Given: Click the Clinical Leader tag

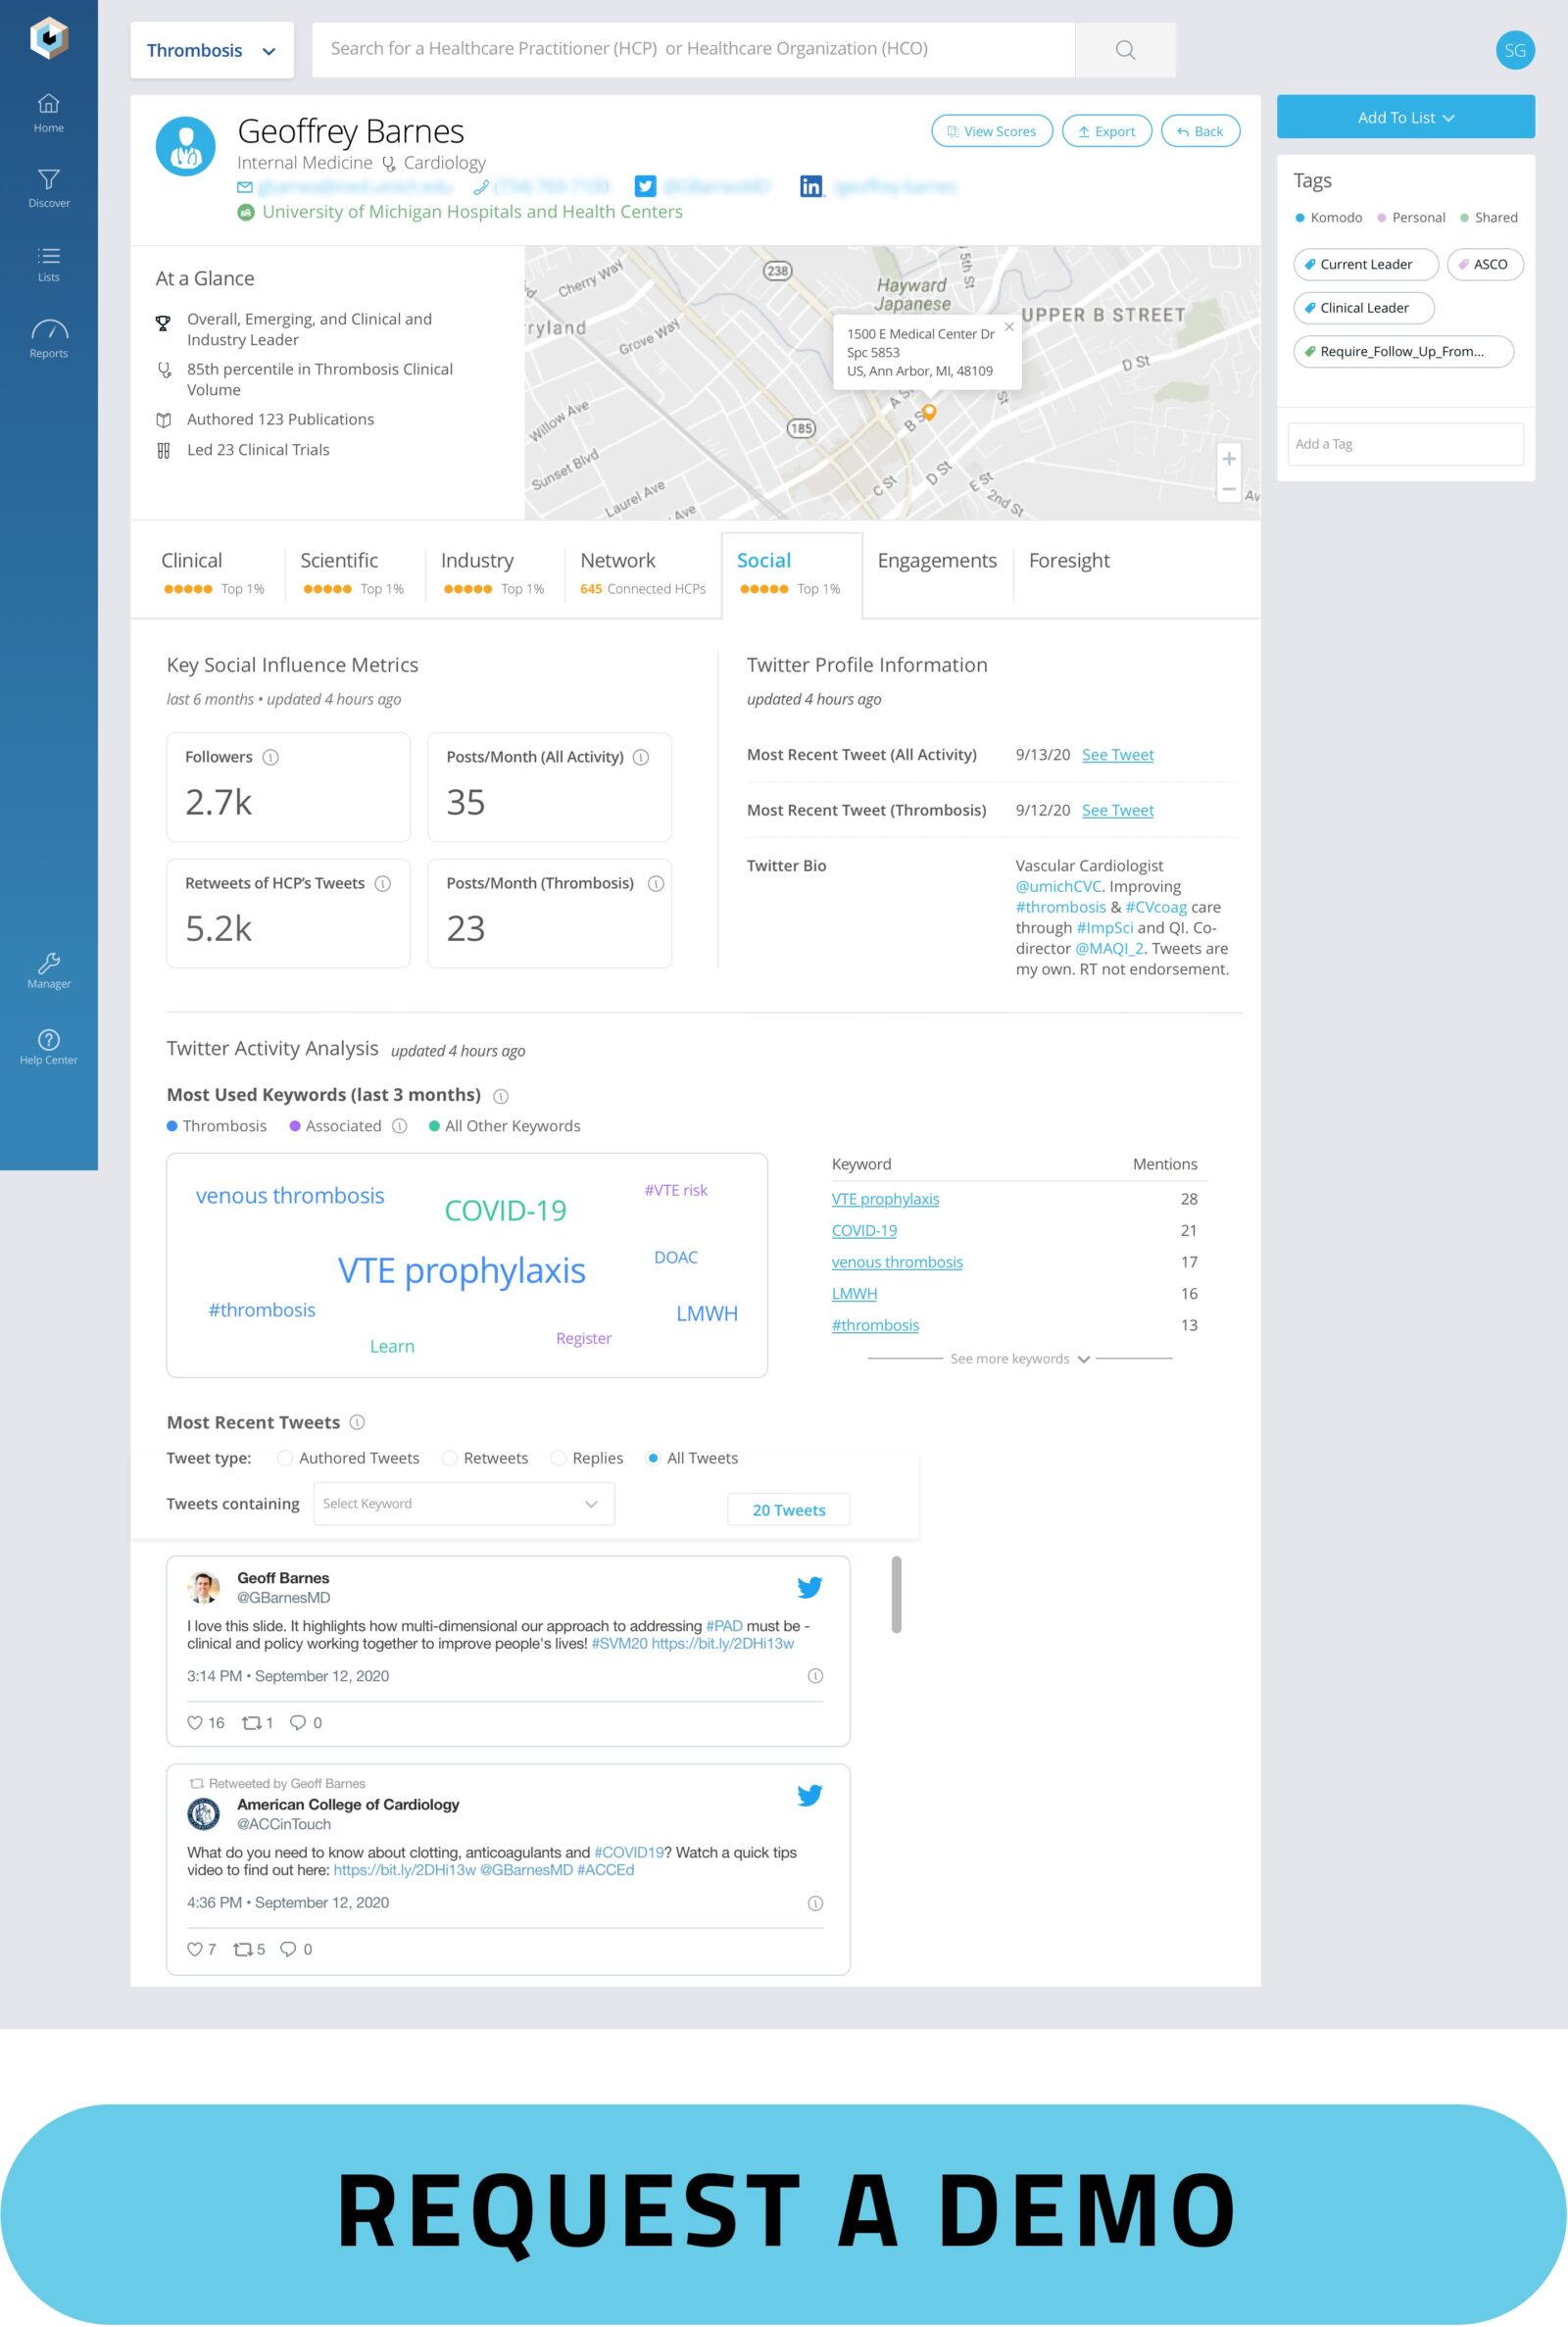Looking at the screenshot, I should pos(1363,308).
